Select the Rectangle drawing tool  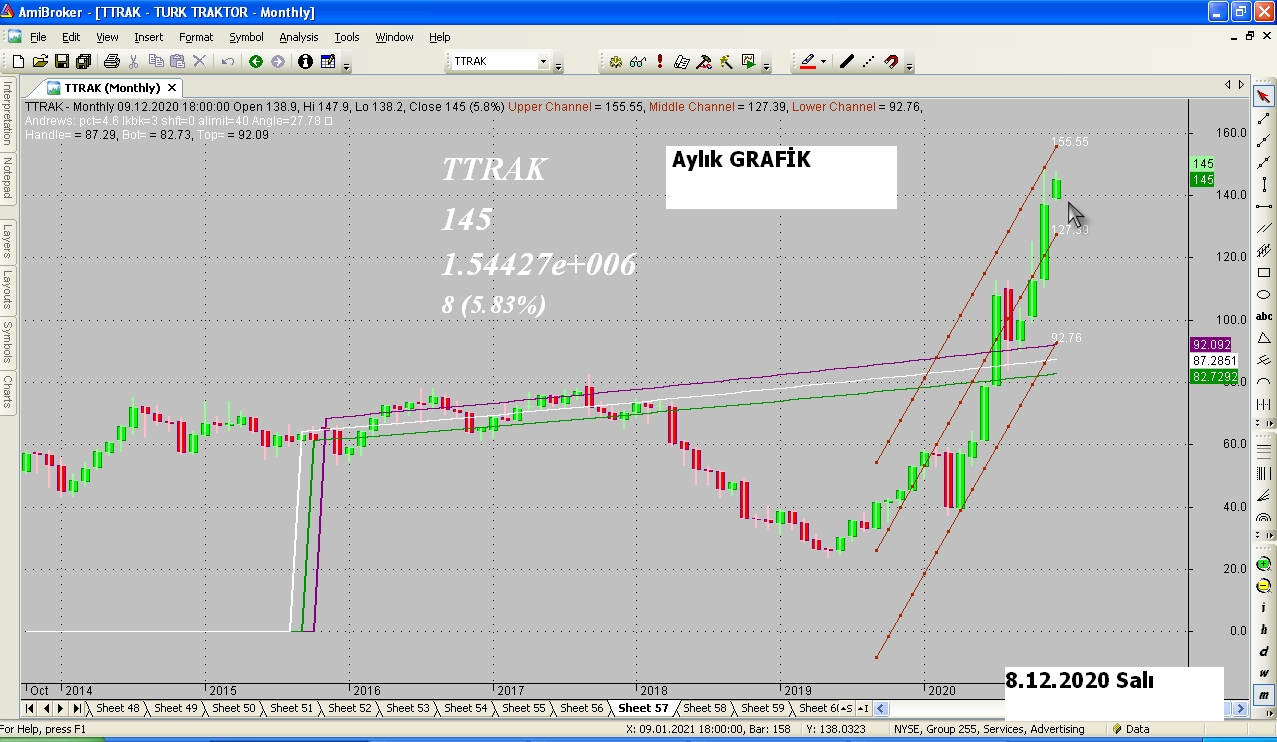pyautogui.click(x=1264, y=272)
